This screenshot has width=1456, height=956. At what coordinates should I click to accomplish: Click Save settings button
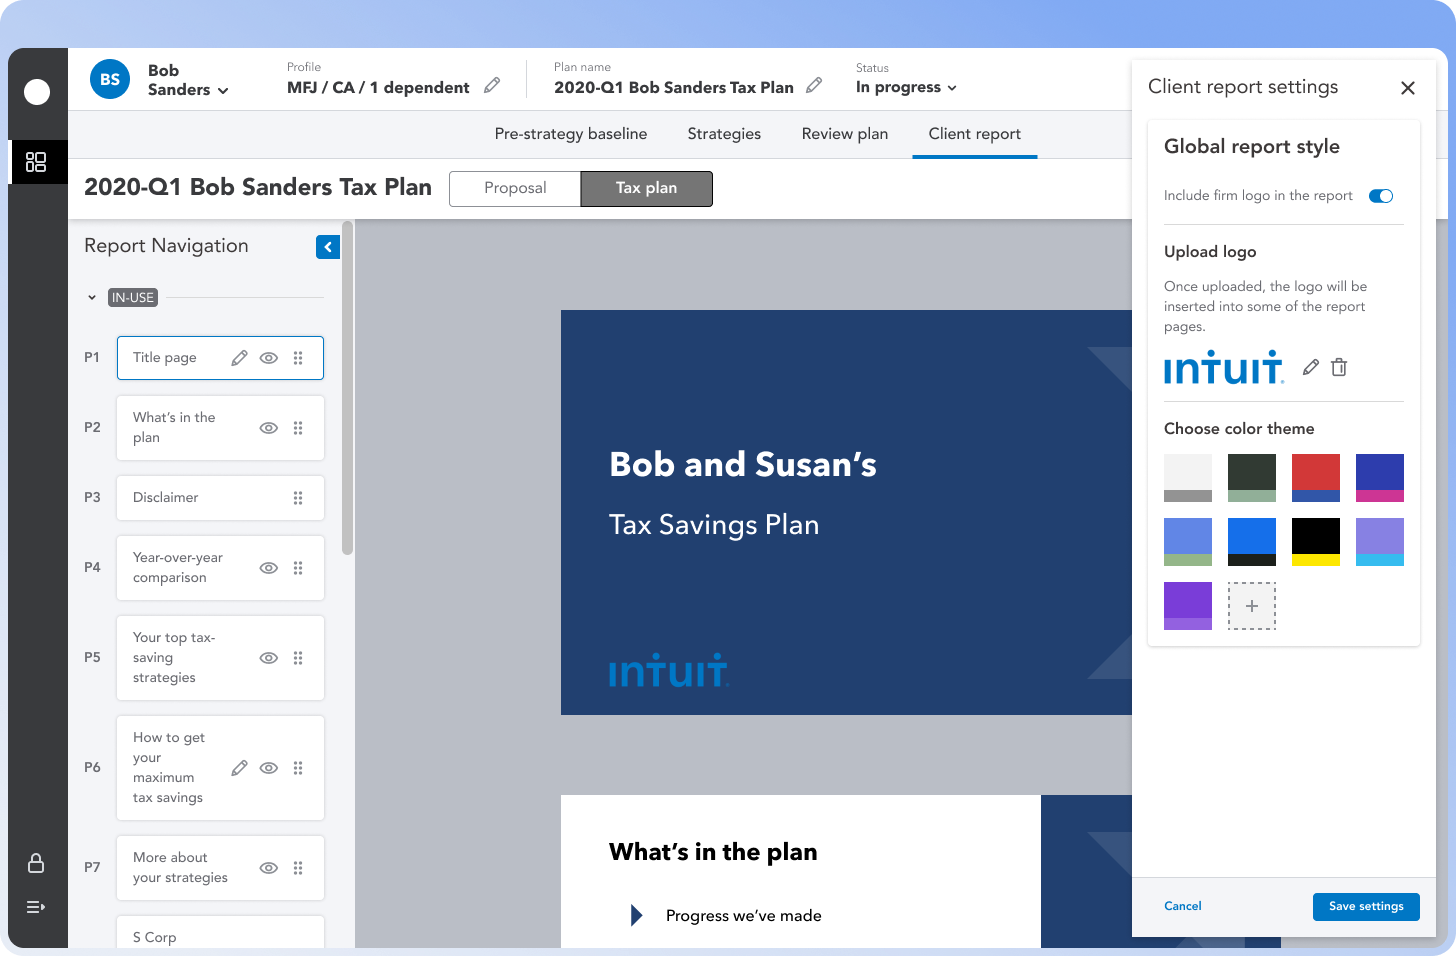(1366, 906)
